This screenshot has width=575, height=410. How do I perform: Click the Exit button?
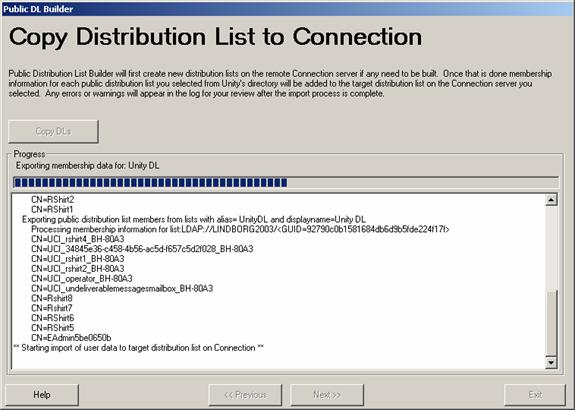(x=535, y=395)
